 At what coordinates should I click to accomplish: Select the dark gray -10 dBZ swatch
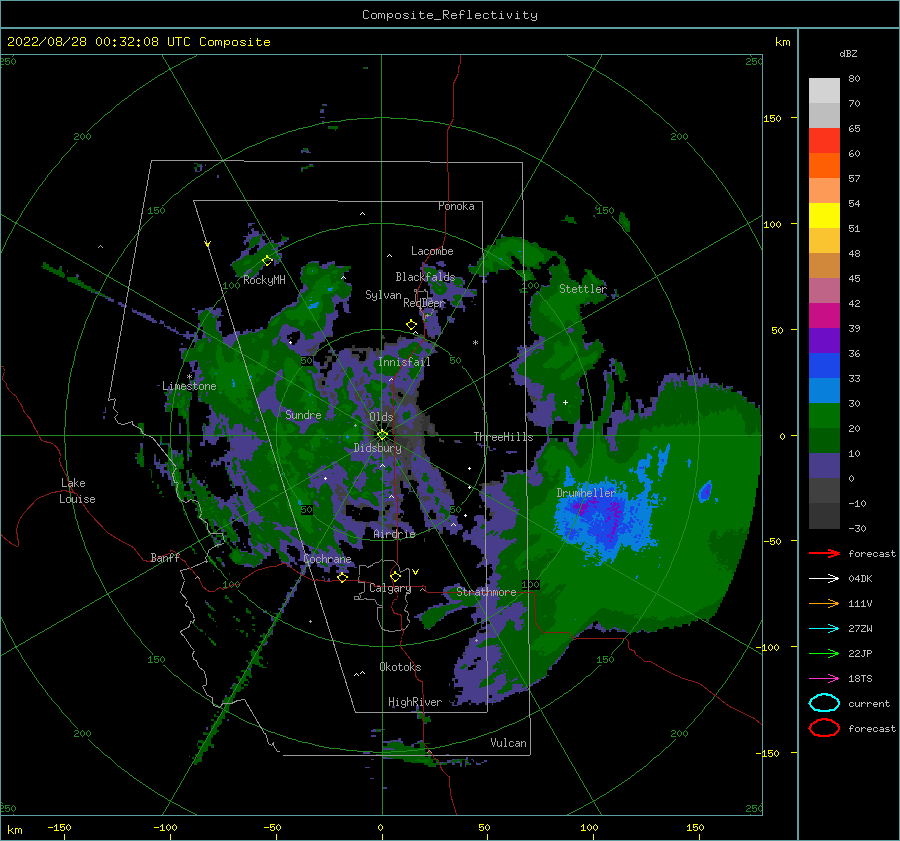tap(824, 516)
